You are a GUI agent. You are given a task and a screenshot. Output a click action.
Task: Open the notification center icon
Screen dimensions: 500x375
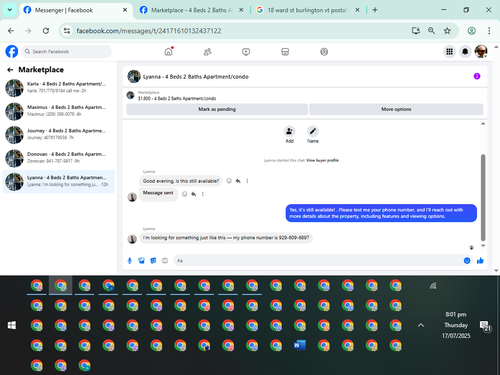[x=485, y=326]
